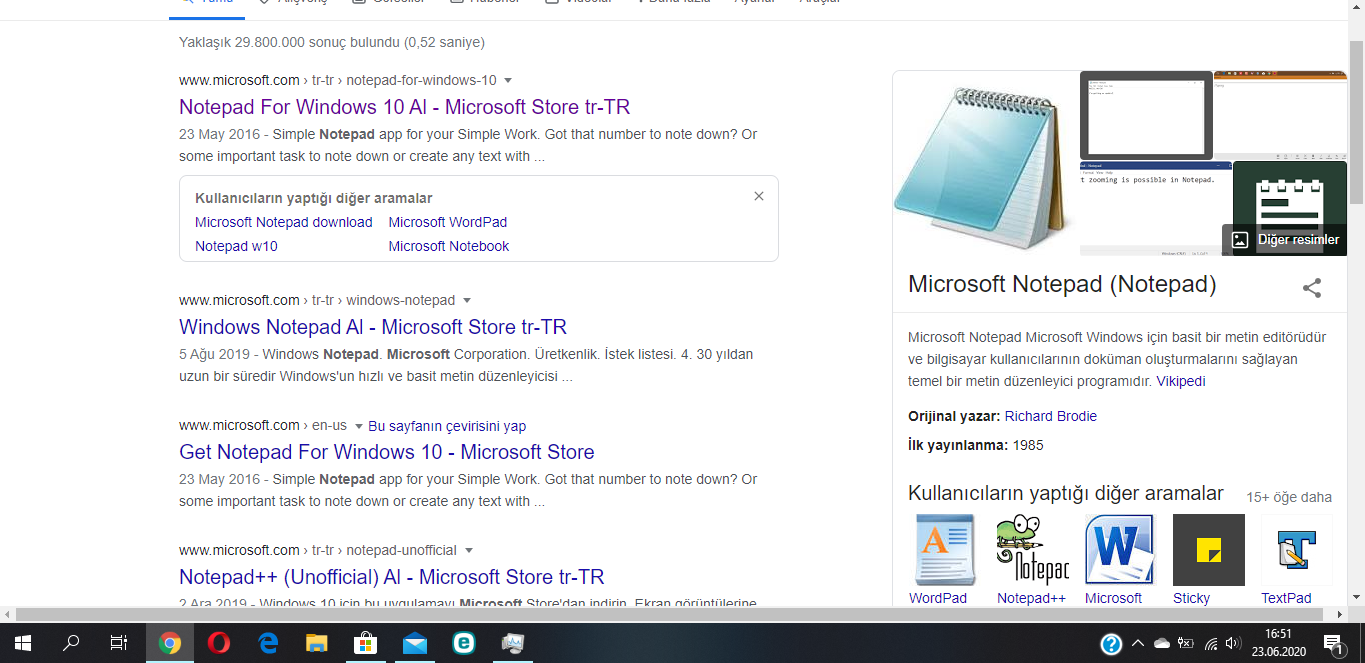1365x663 pixels.
Task: Open 'Notepad For Windows 10 Al' result
Action: coord(405,107)
